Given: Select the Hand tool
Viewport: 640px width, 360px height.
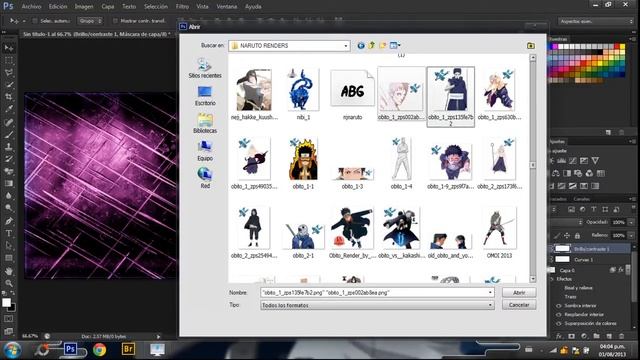Looking at the screenshot, I should click(x=9, y=271).
